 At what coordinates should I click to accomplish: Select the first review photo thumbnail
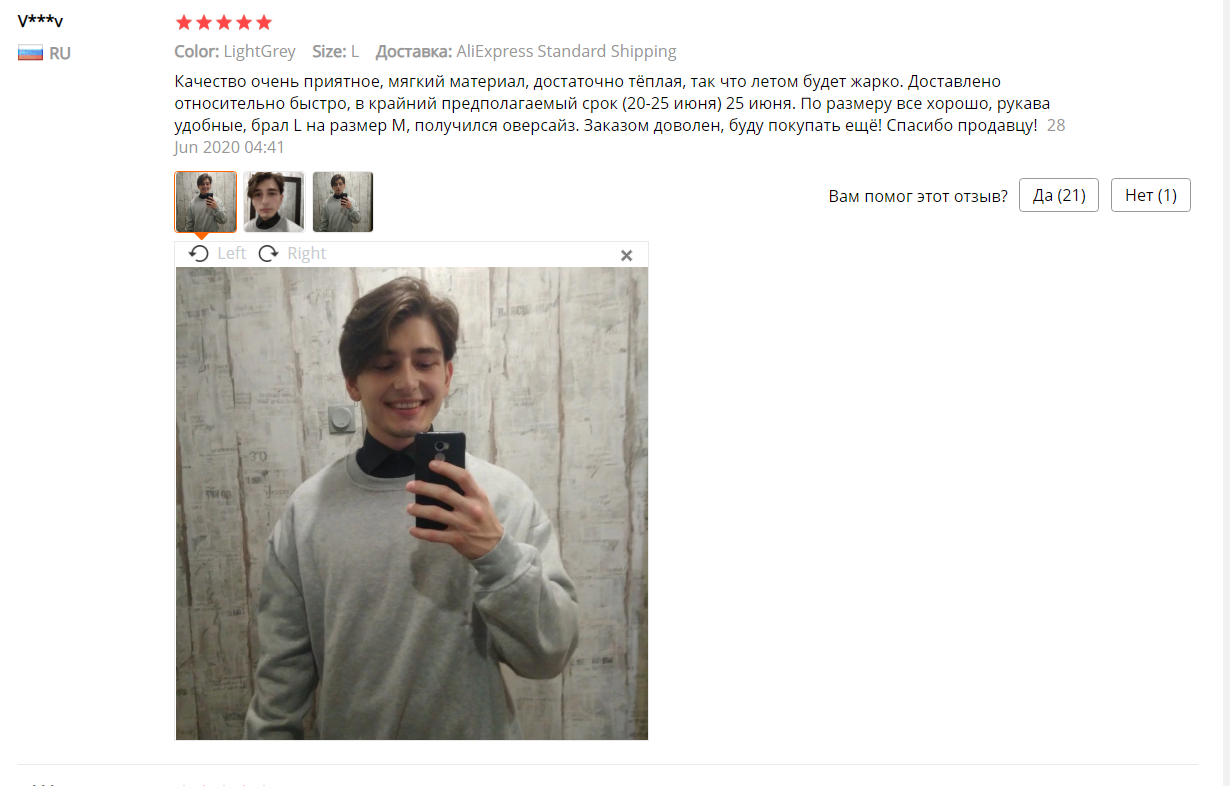coord(206,202)
